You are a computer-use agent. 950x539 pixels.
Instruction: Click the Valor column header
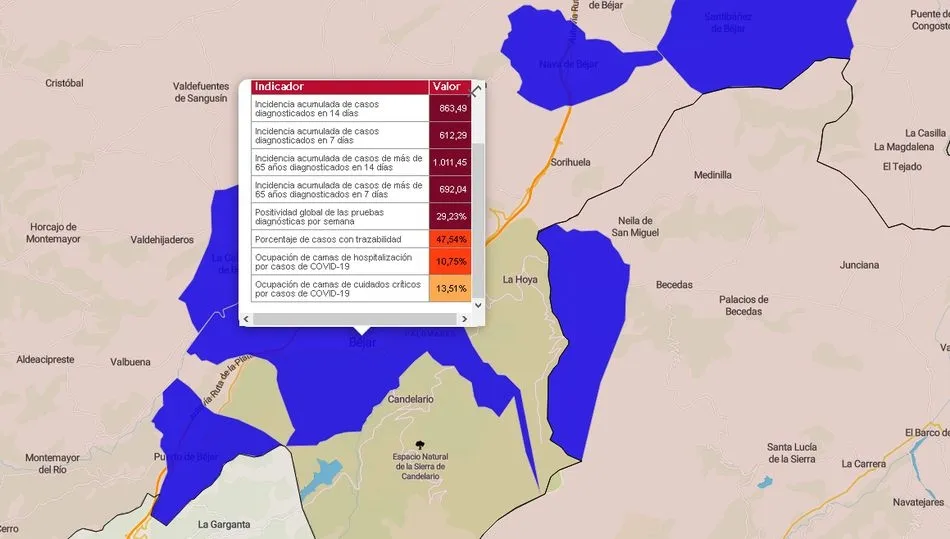coord(450,87)
